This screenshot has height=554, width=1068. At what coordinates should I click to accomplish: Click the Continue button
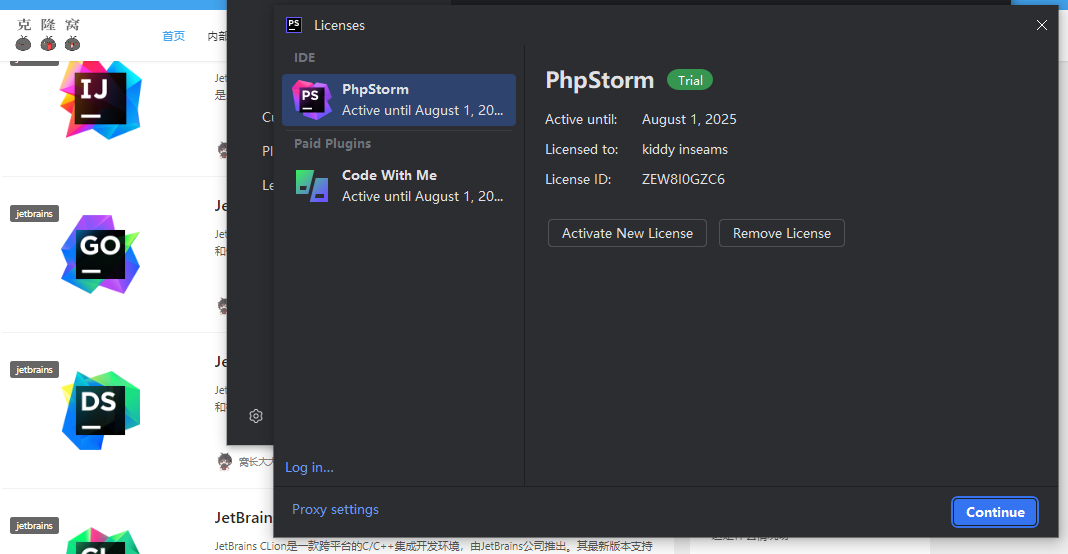(994, 512)
